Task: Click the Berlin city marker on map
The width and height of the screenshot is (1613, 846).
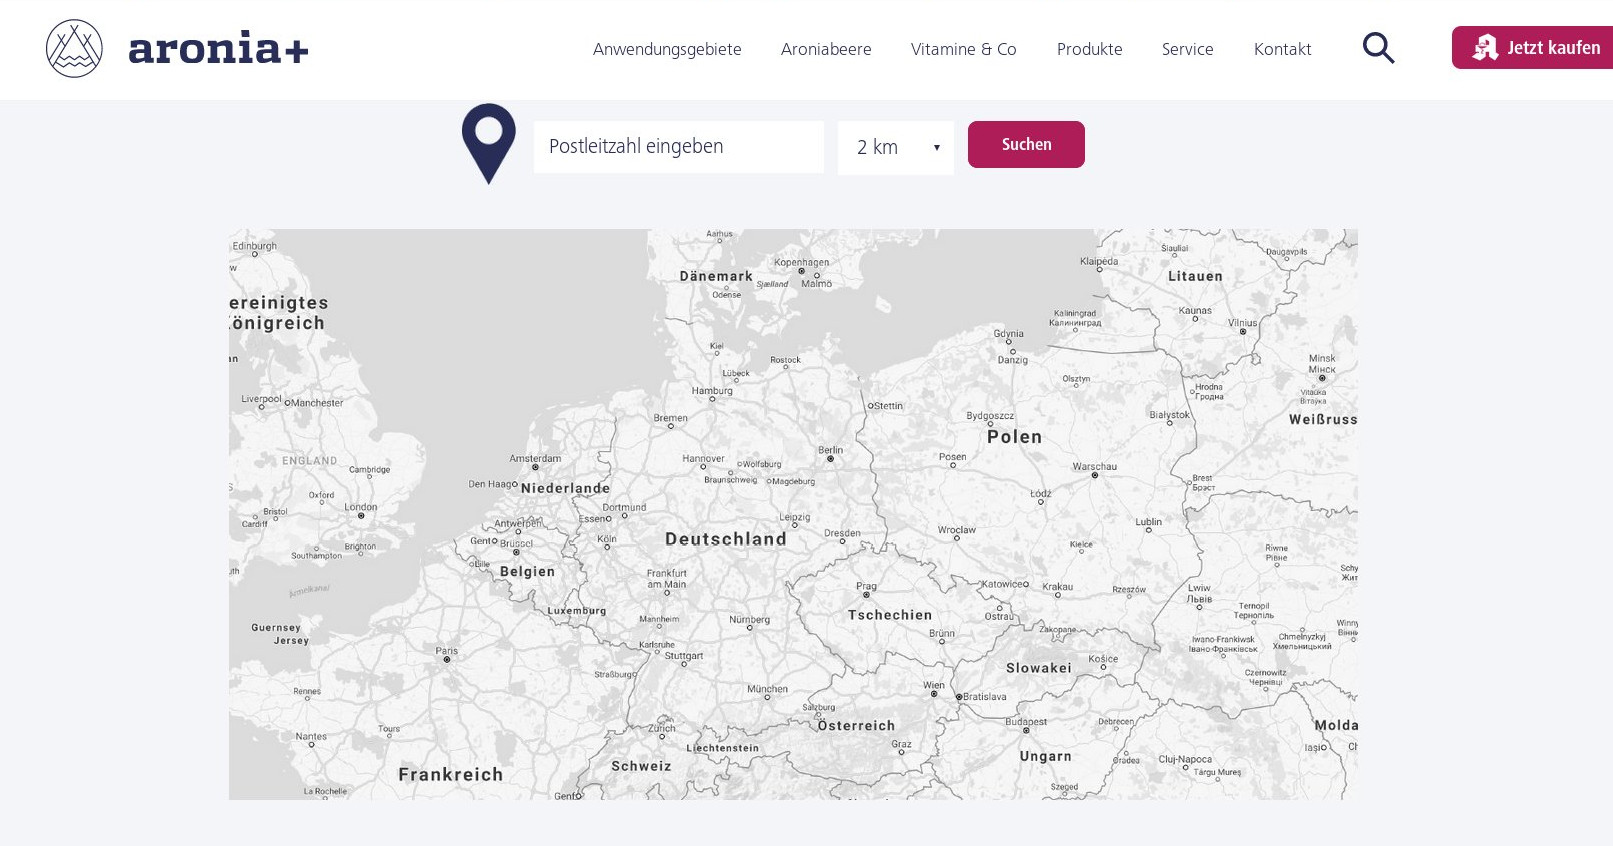Action: [830, 459]
